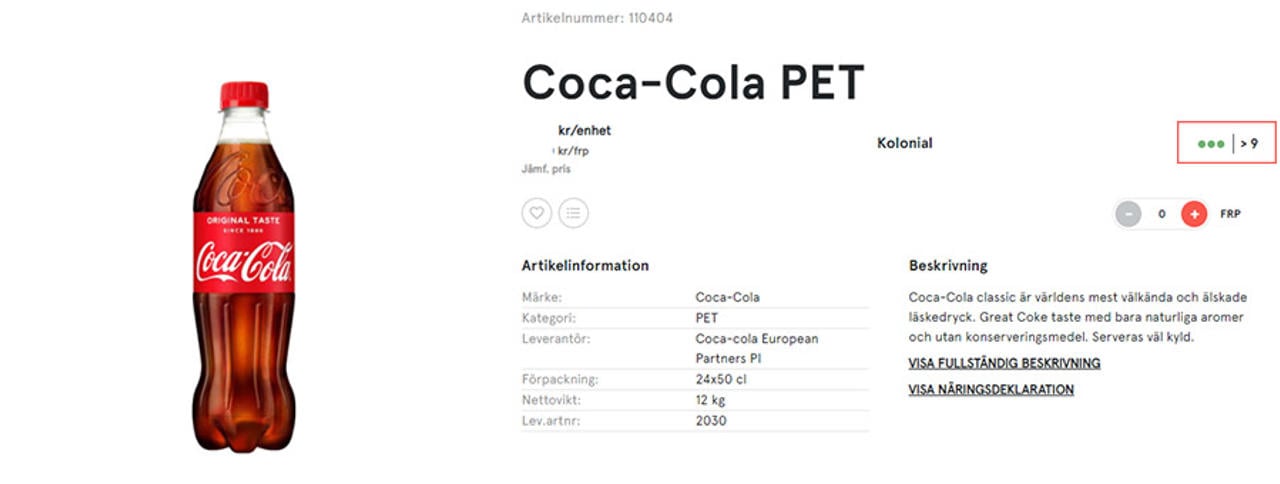Click the Artikelinformation heading
The width and height of the screenshot is (1280, 484).
pos(585,266)
